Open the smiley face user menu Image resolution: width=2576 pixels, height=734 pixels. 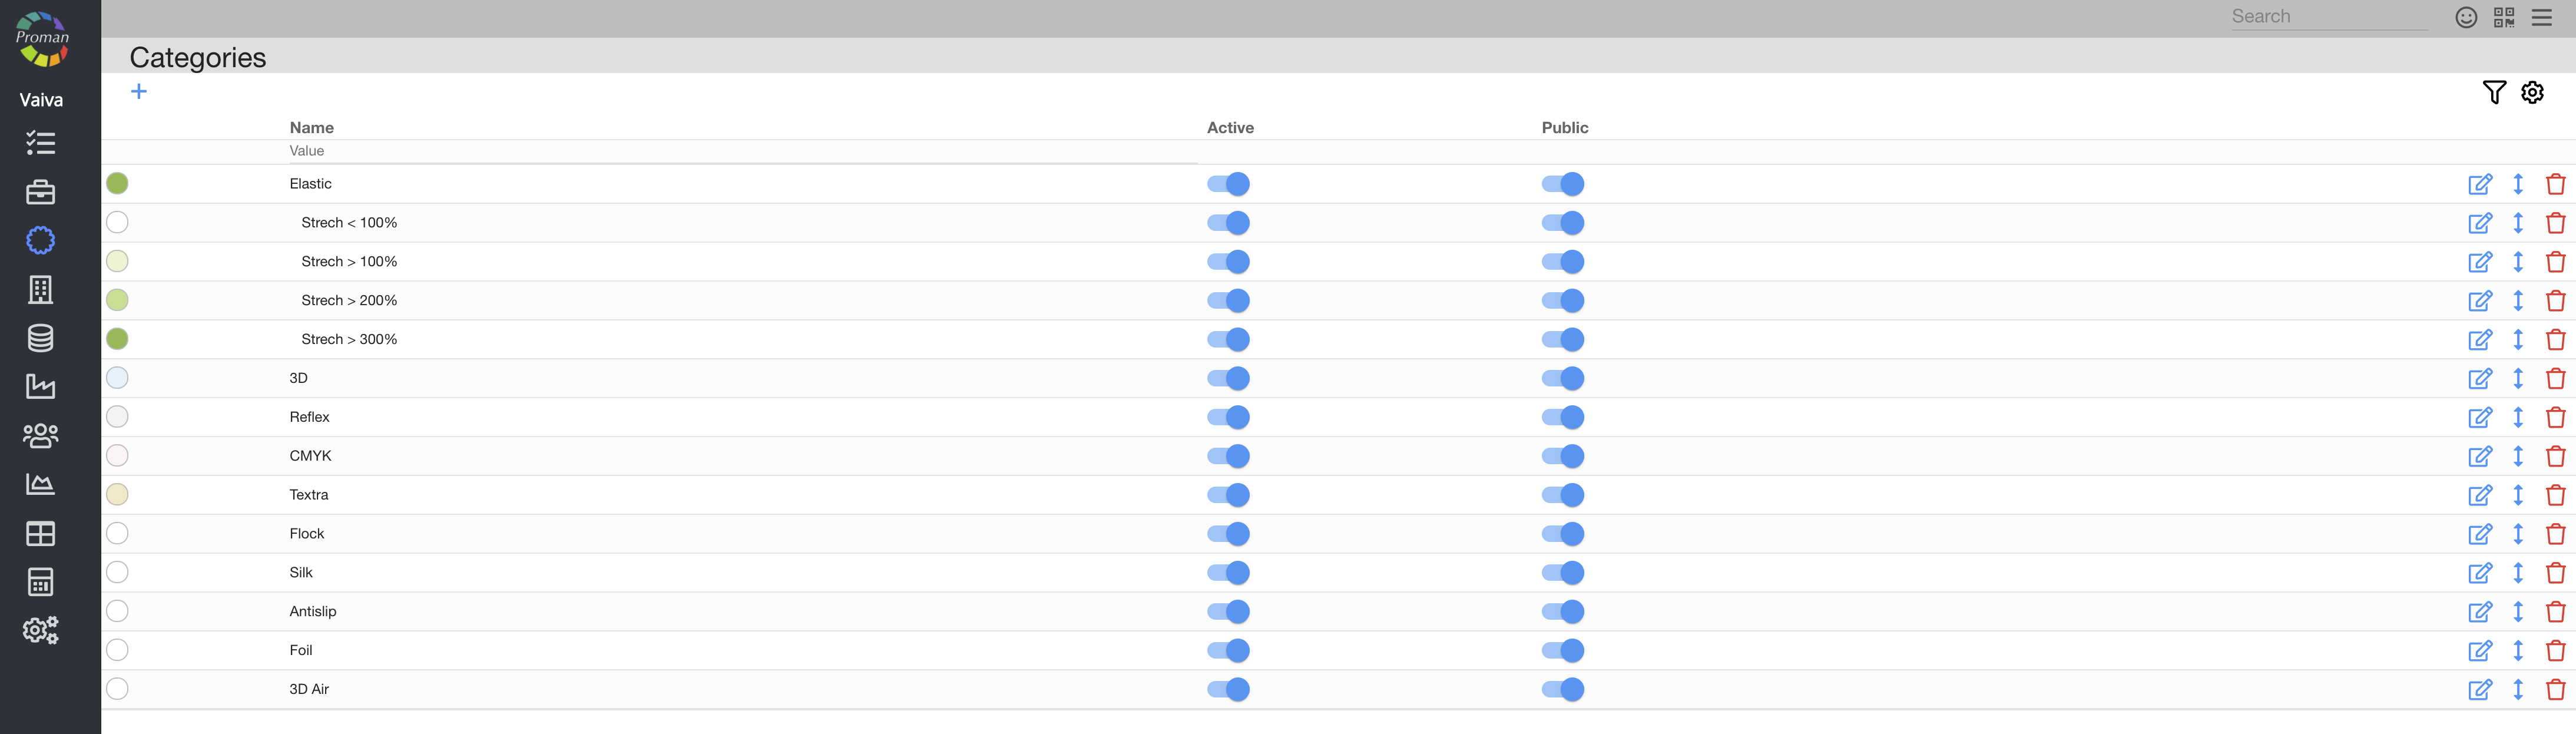coord(2466,17)
